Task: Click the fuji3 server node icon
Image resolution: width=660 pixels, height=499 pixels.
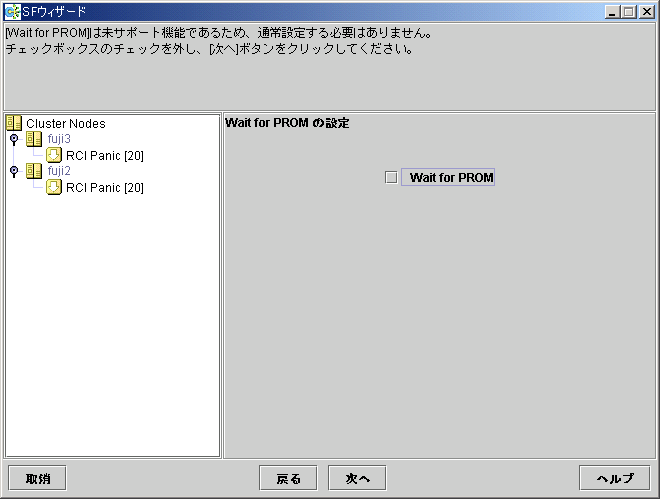Action: click(x=34, y=139)
